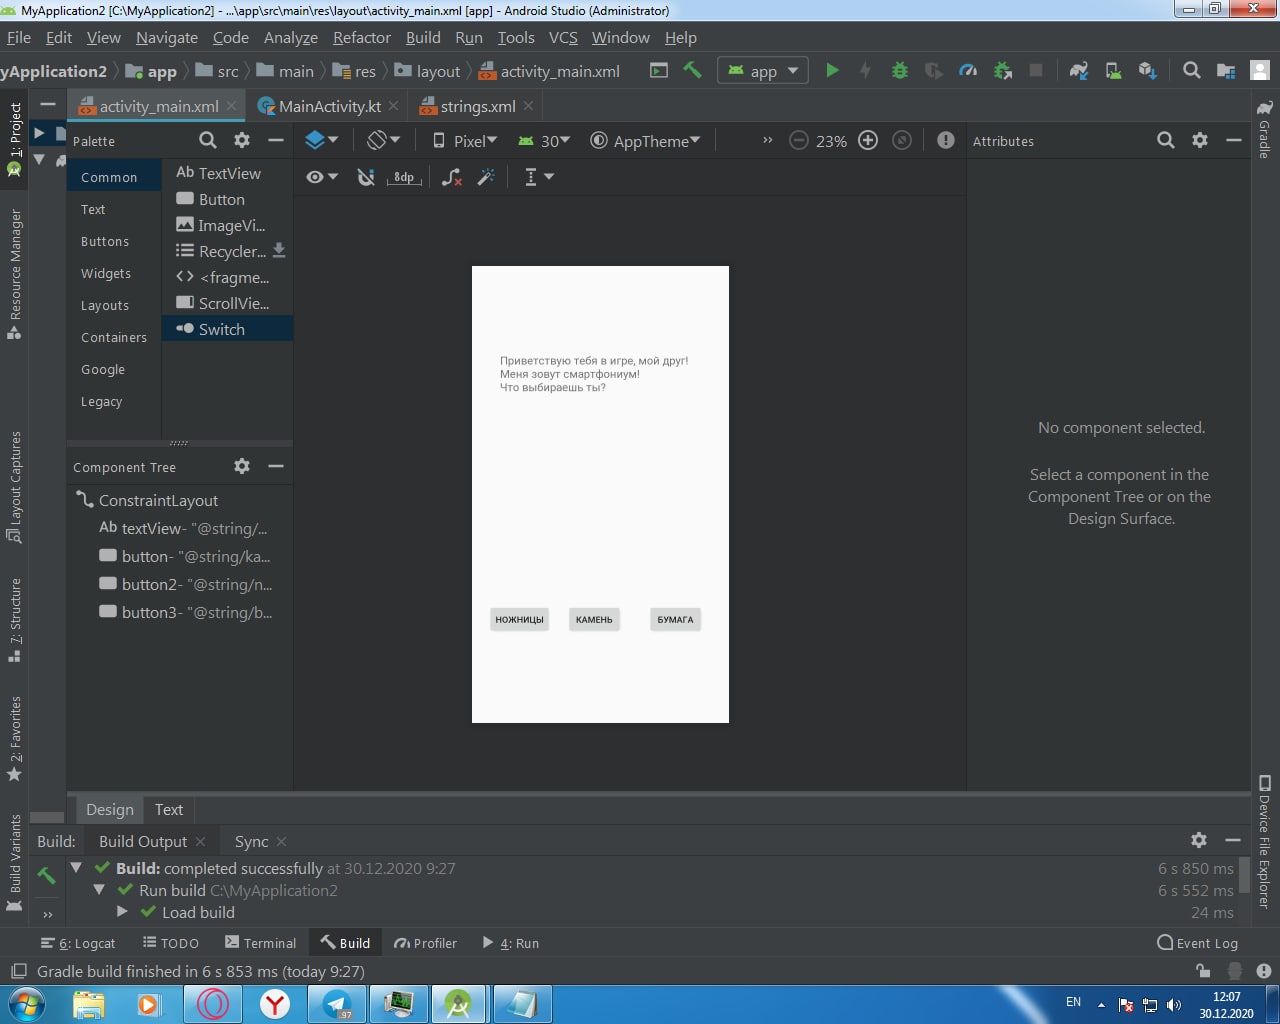Search the Palette with magnifier icon
1280x1024 pixels.
tap(207, 140)
